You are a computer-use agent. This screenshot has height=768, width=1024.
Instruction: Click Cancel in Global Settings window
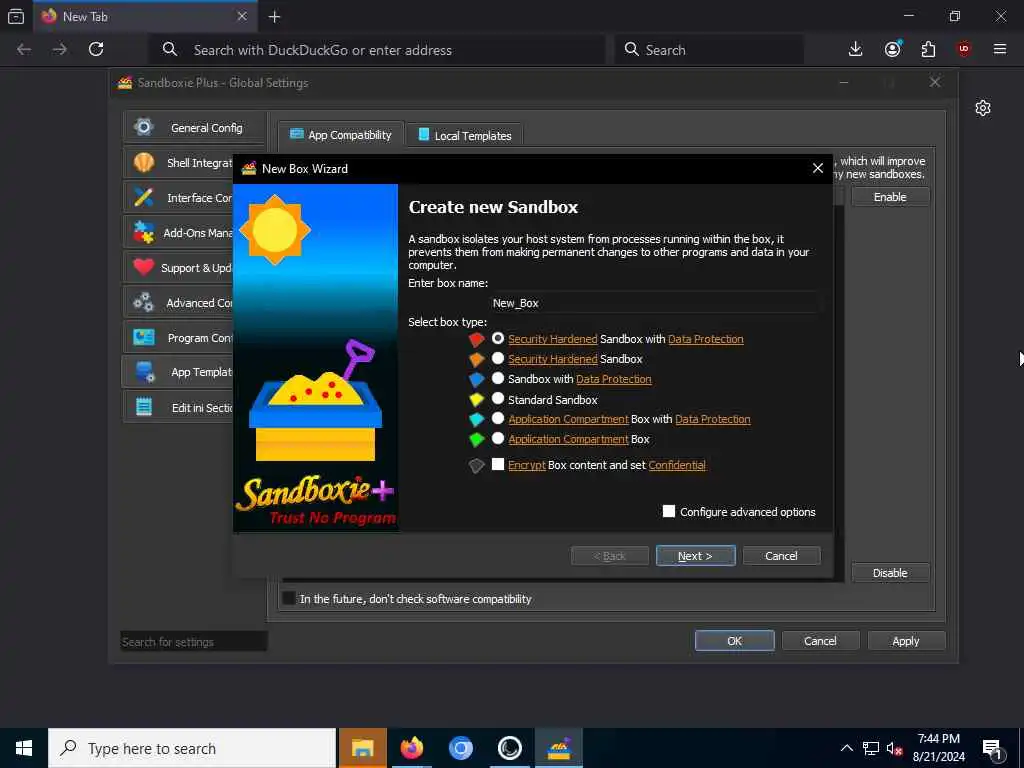point(820,641)
